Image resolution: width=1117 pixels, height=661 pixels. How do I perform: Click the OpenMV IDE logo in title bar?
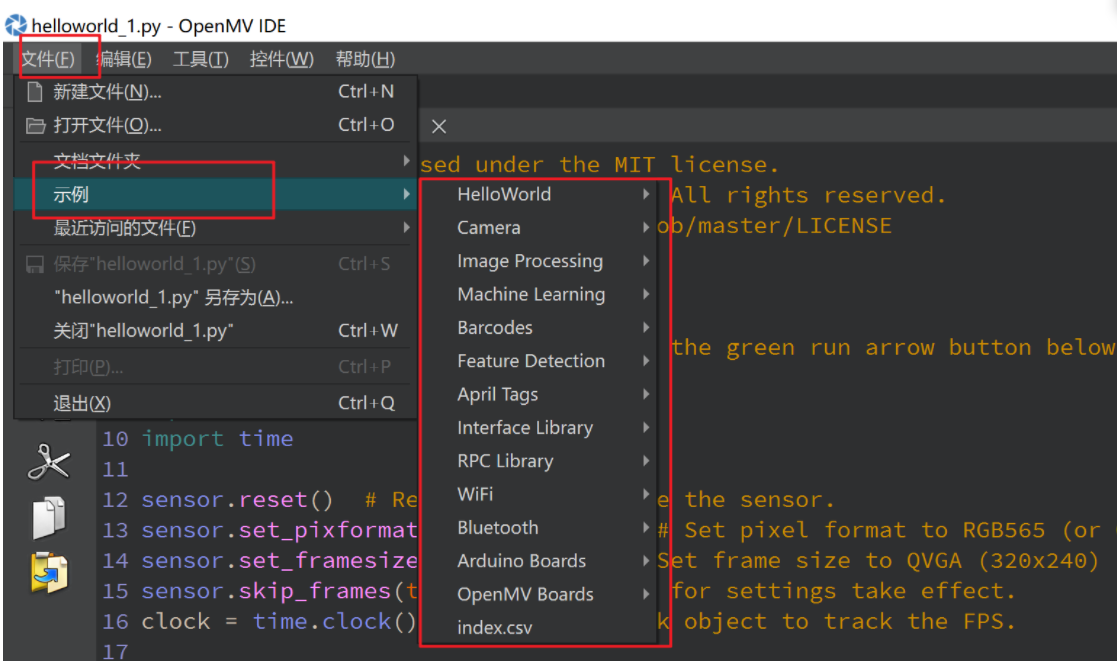[x=16, y=26]
